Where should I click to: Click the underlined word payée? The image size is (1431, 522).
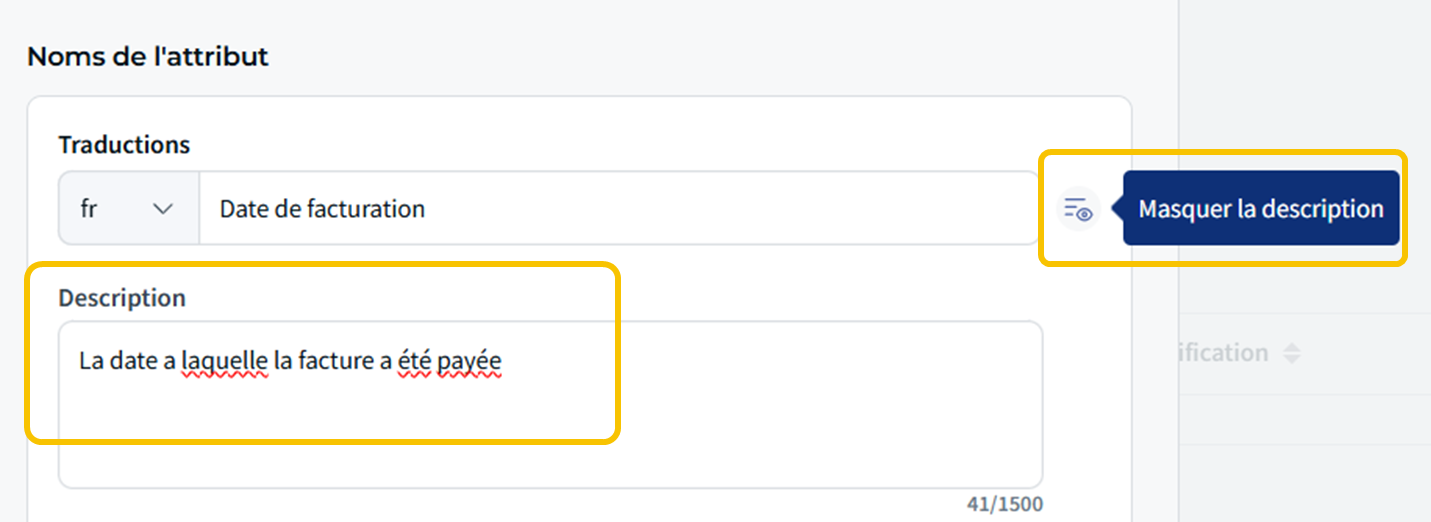click(469, 361)
